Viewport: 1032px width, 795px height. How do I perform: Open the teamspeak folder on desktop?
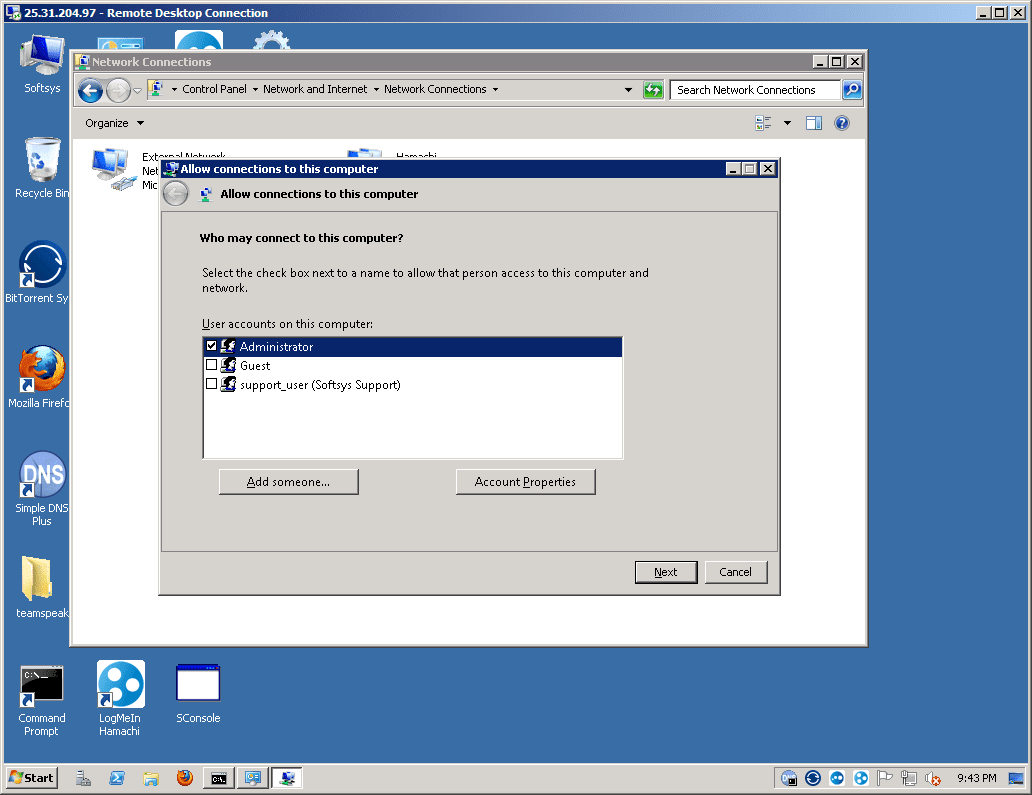41,587
